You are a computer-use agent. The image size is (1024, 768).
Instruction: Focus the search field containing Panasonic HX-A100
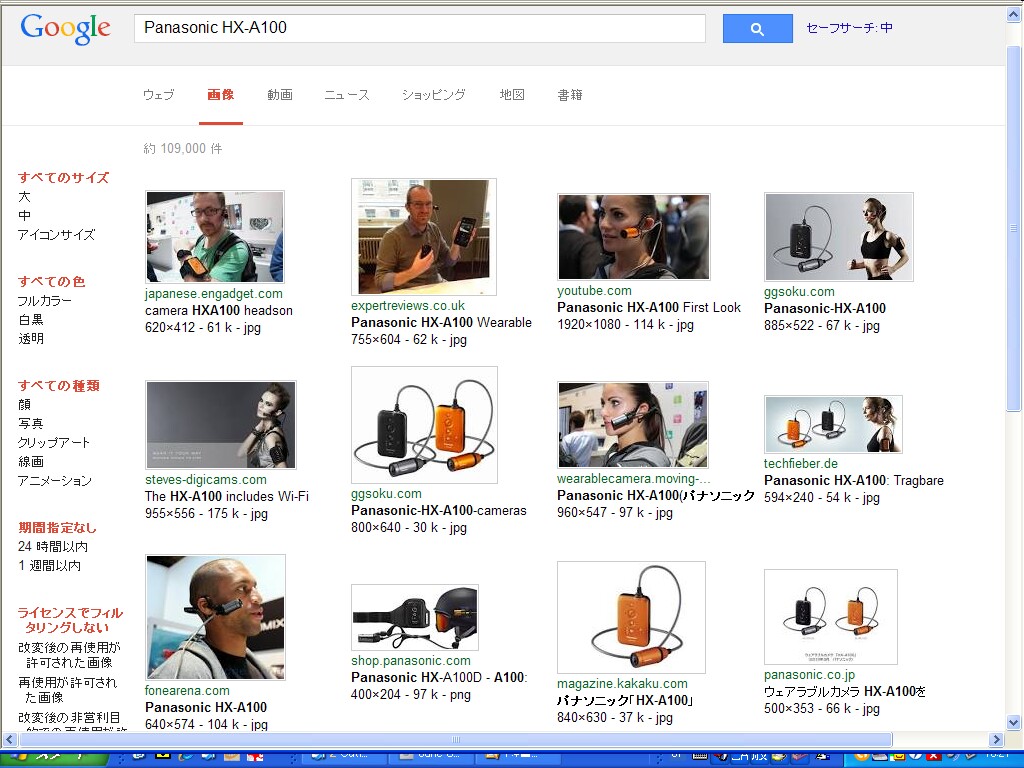pyautogui.click(x=419, y=28)
